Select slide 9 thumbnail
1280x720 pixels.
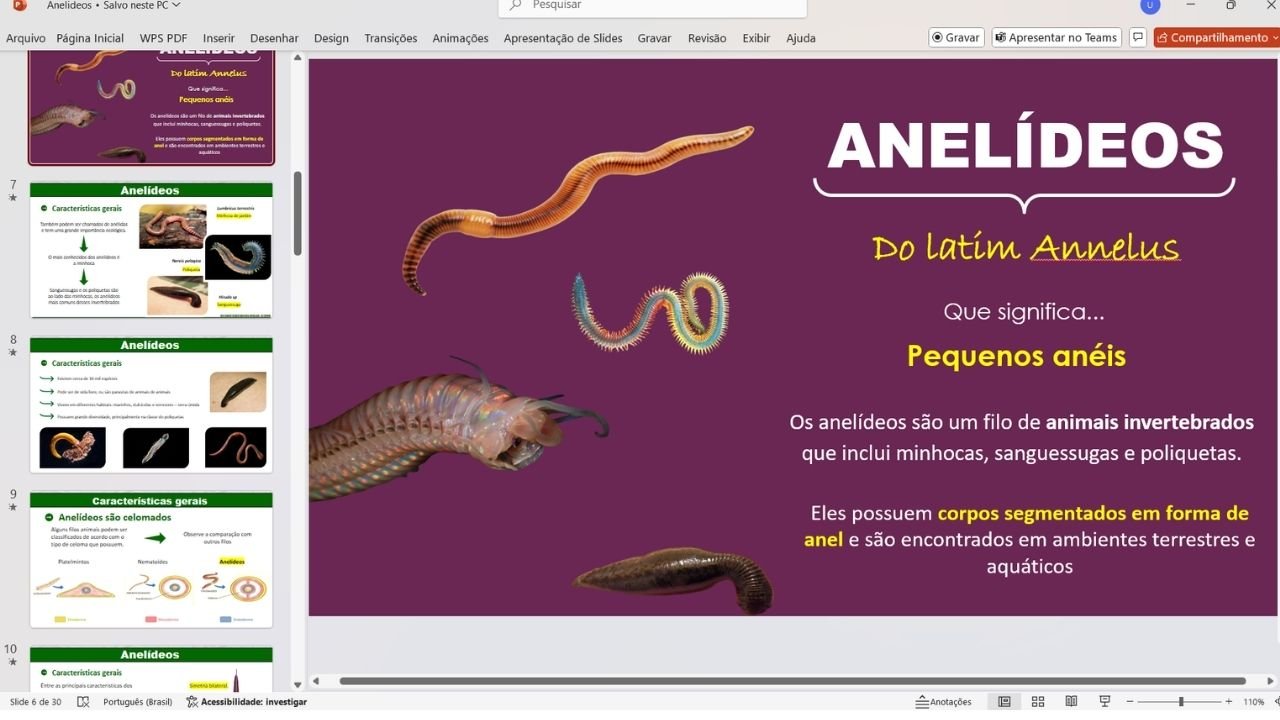pos(151,560)
